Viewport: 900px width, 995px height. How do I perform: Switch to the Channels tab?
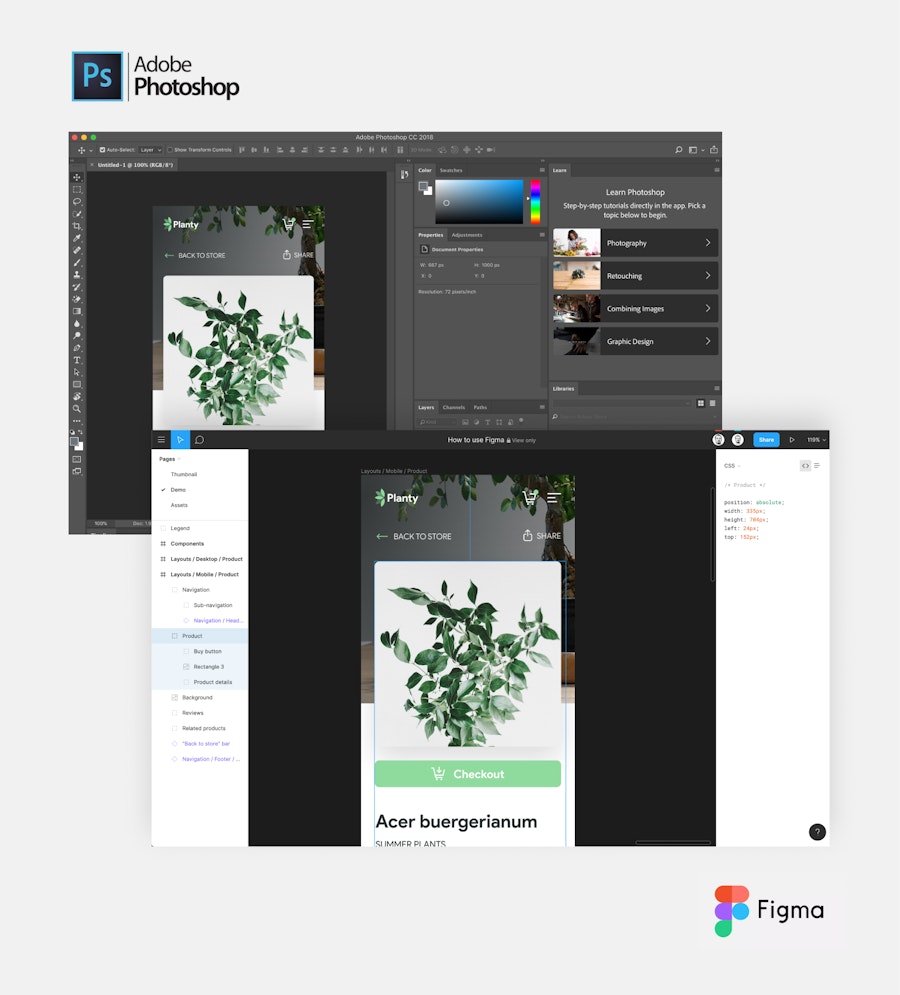[454, 407]
